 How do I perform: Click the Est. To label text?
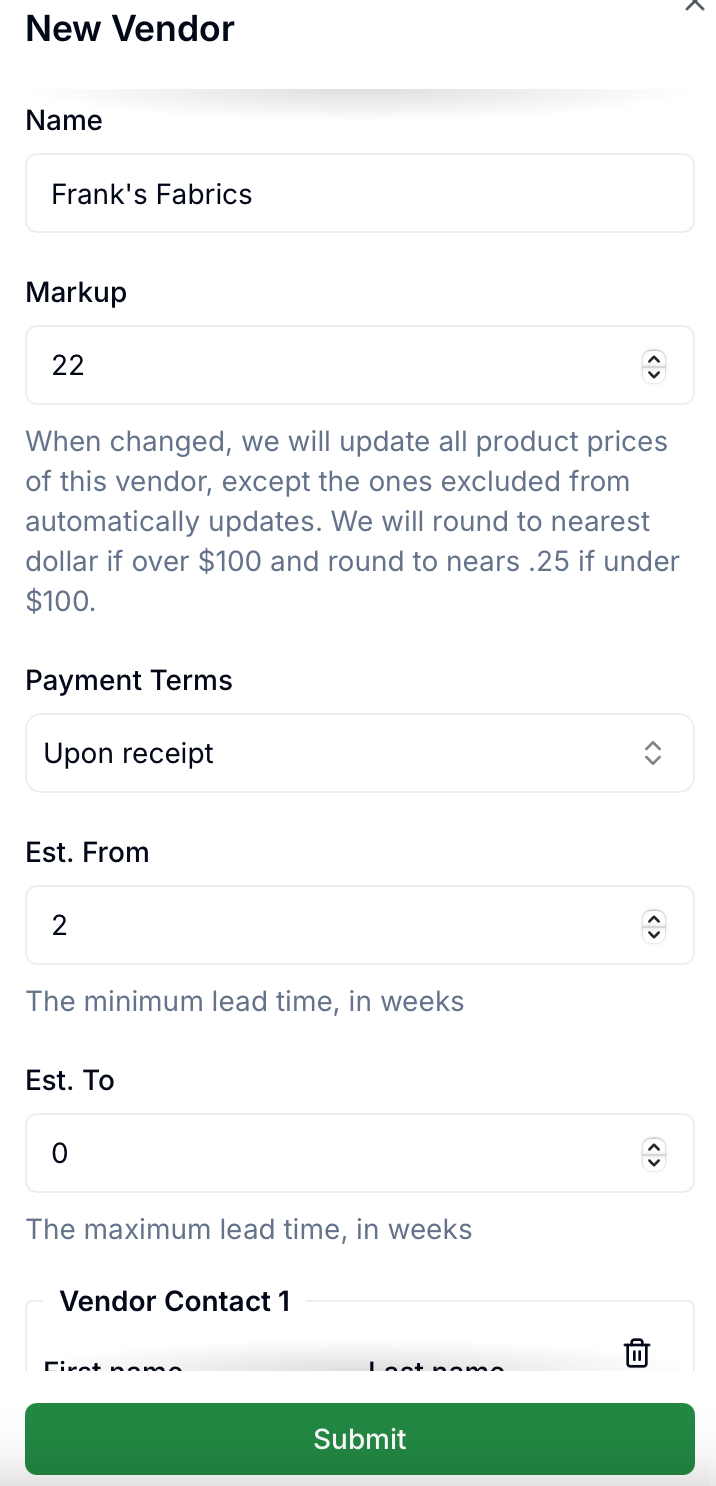tap(70, 1080)
